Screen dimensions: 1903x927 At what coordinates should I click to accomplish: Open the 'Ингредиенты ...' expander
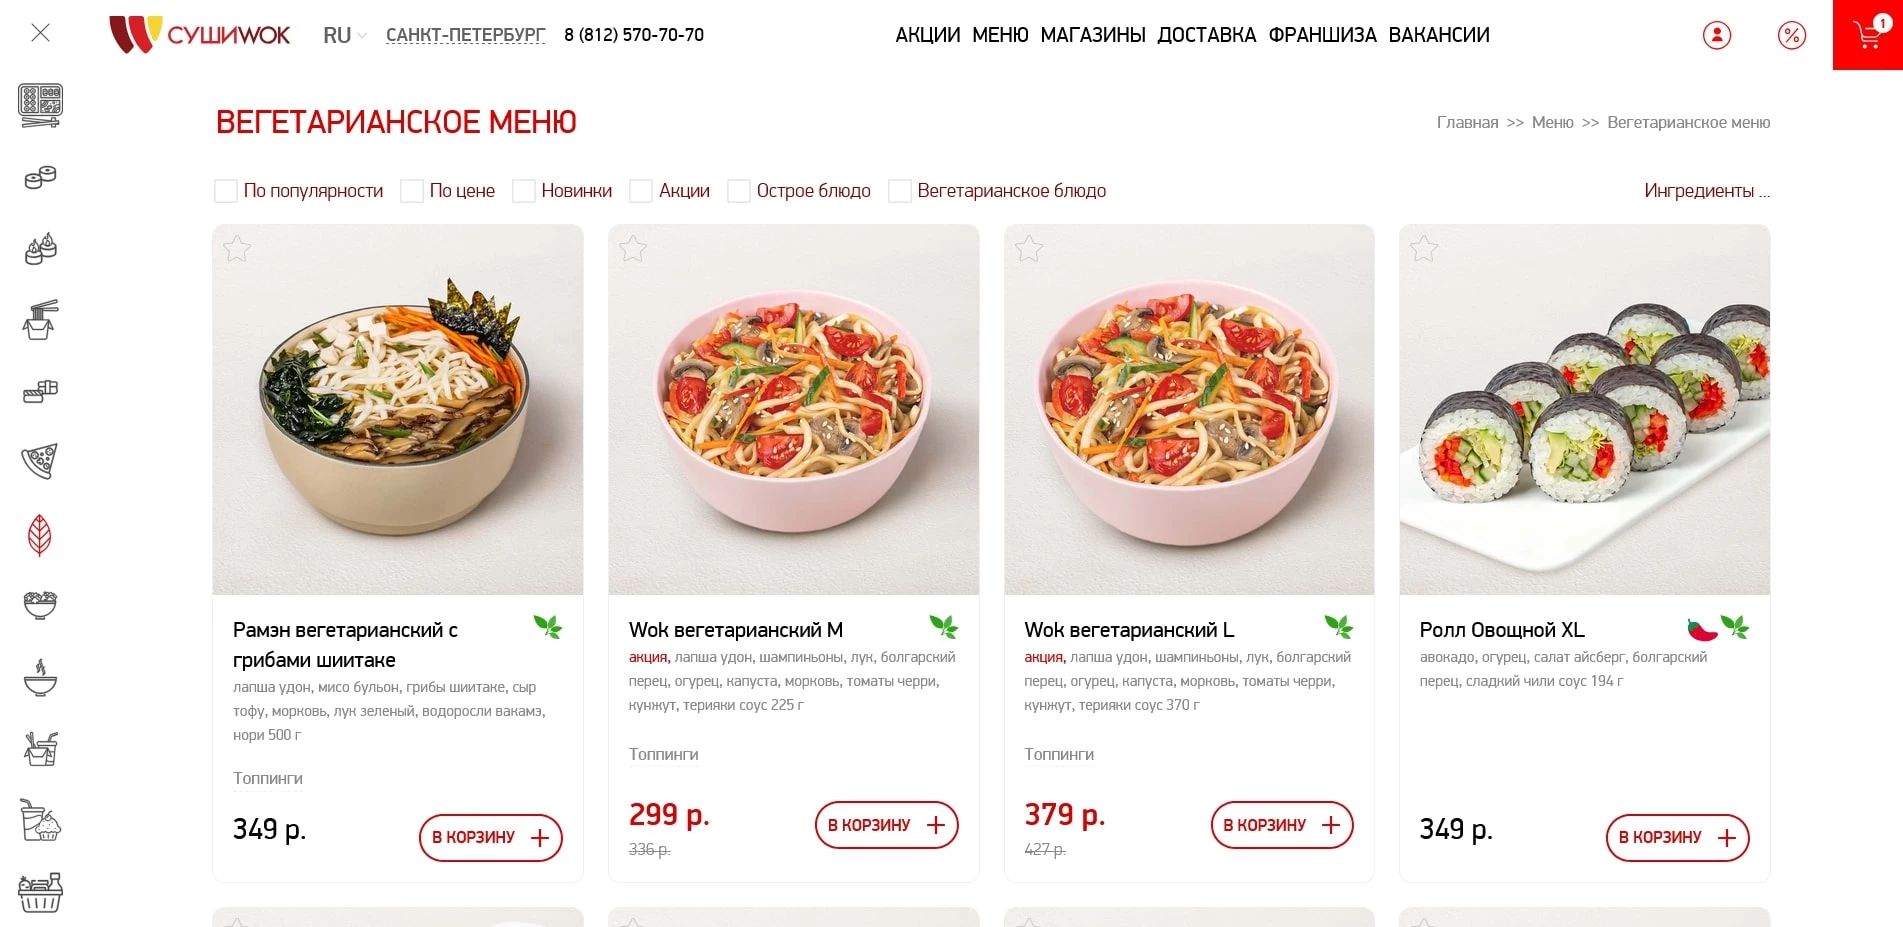point(1706,190)
